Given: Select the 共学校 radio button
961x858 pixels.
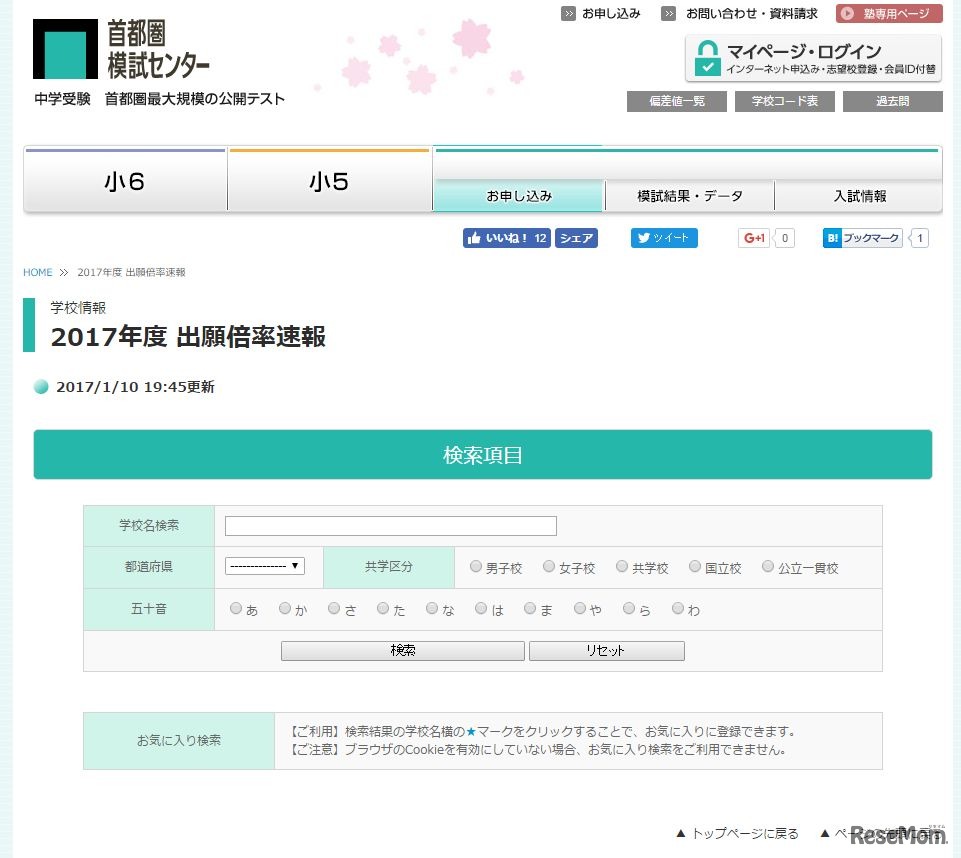Looking at the screenshot, I should [x=622, y=567].
